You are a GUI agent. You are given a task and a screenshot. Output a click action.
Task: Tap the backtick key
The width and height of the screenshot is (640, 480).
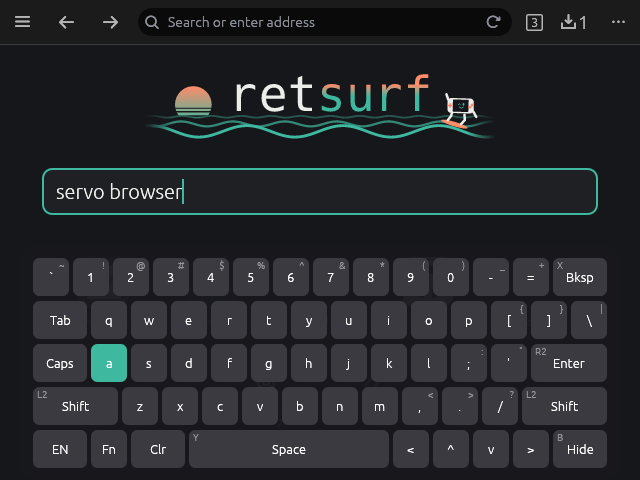(51, 277)
